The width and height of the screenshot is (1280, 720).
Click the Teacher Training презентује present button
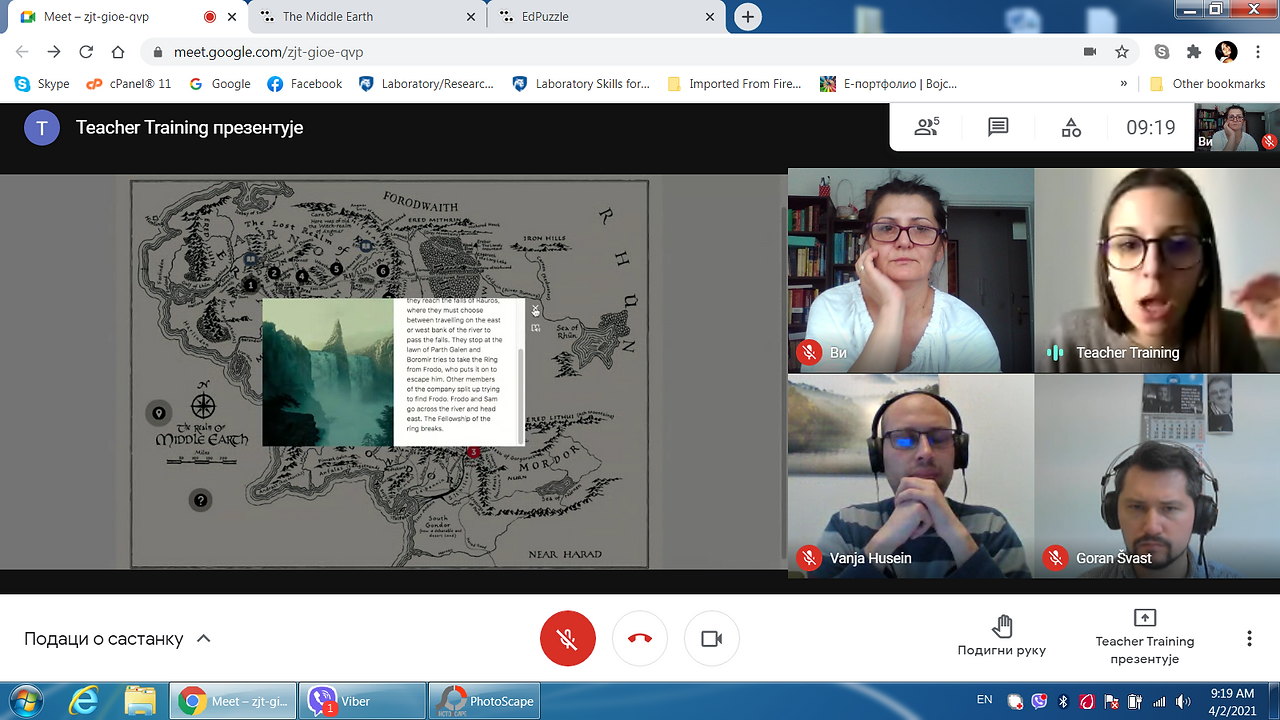coord(1145,637)
